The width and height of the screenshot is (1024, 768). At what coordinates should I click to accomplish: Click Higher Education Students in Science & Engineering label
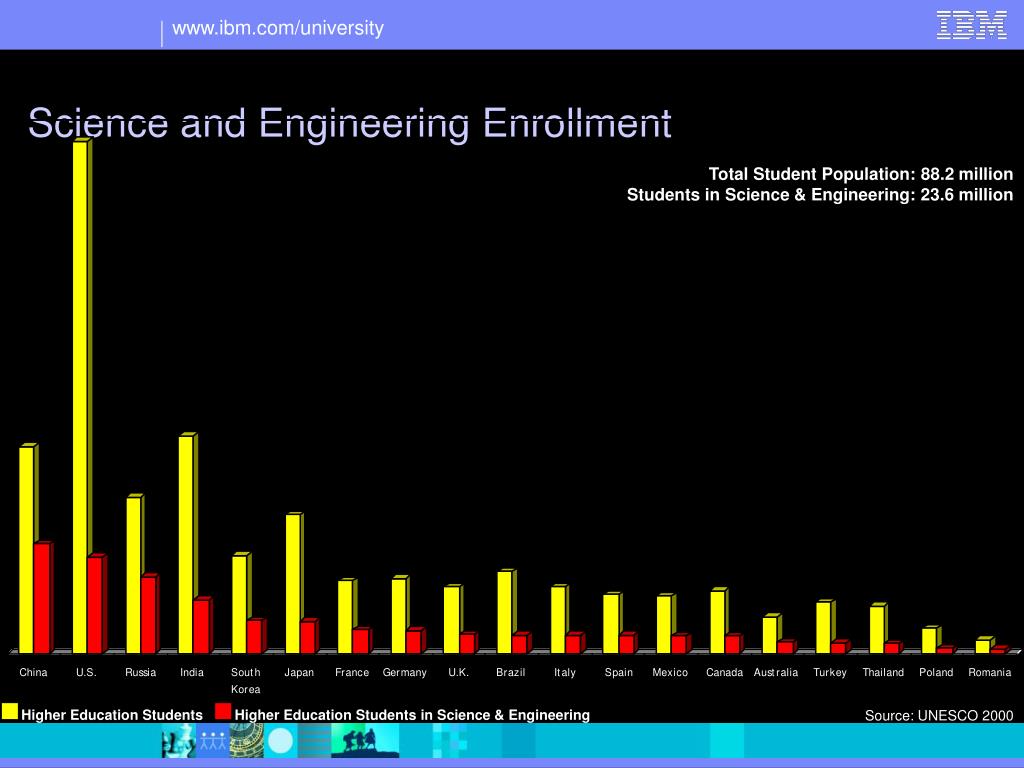(x=412, y=715)
